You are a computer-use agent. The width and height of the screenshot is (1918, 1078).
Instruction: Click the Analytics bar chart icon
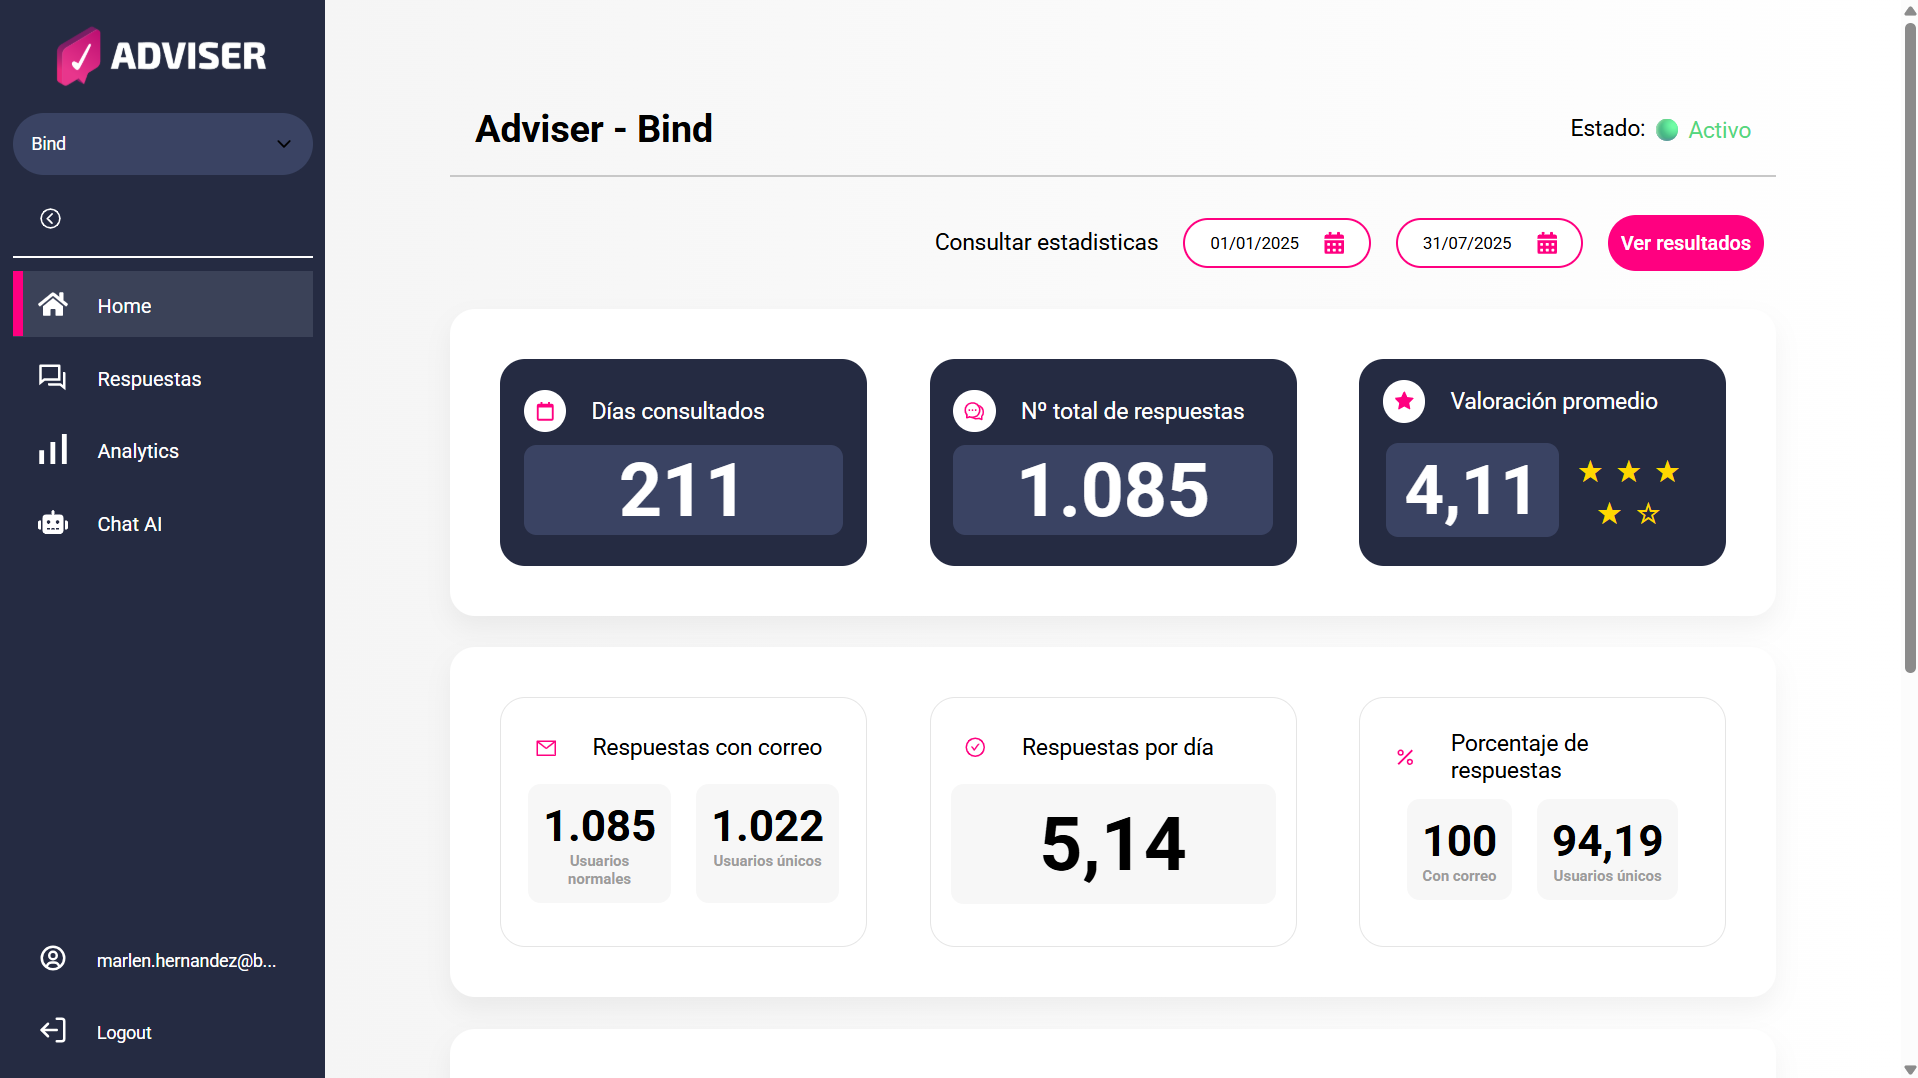53,449
